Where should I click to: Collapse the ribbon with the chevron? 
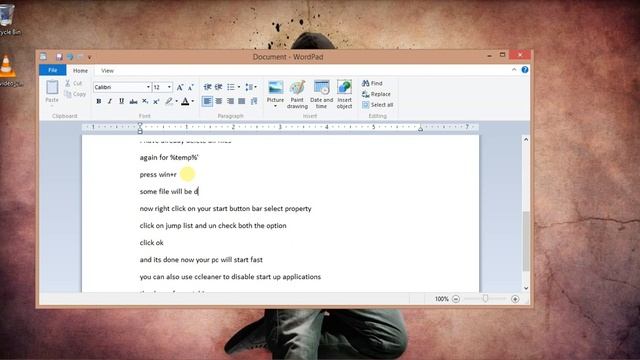point(514,70)
